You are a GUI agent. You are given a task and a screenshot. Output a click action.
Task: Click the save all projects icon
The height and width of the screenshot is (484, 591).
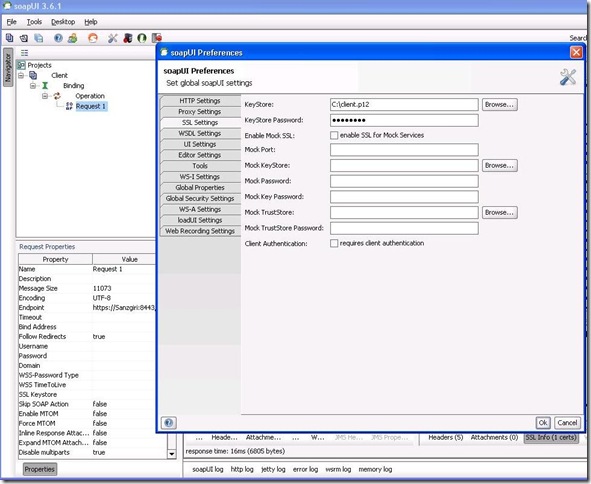(x=38, y=38)
